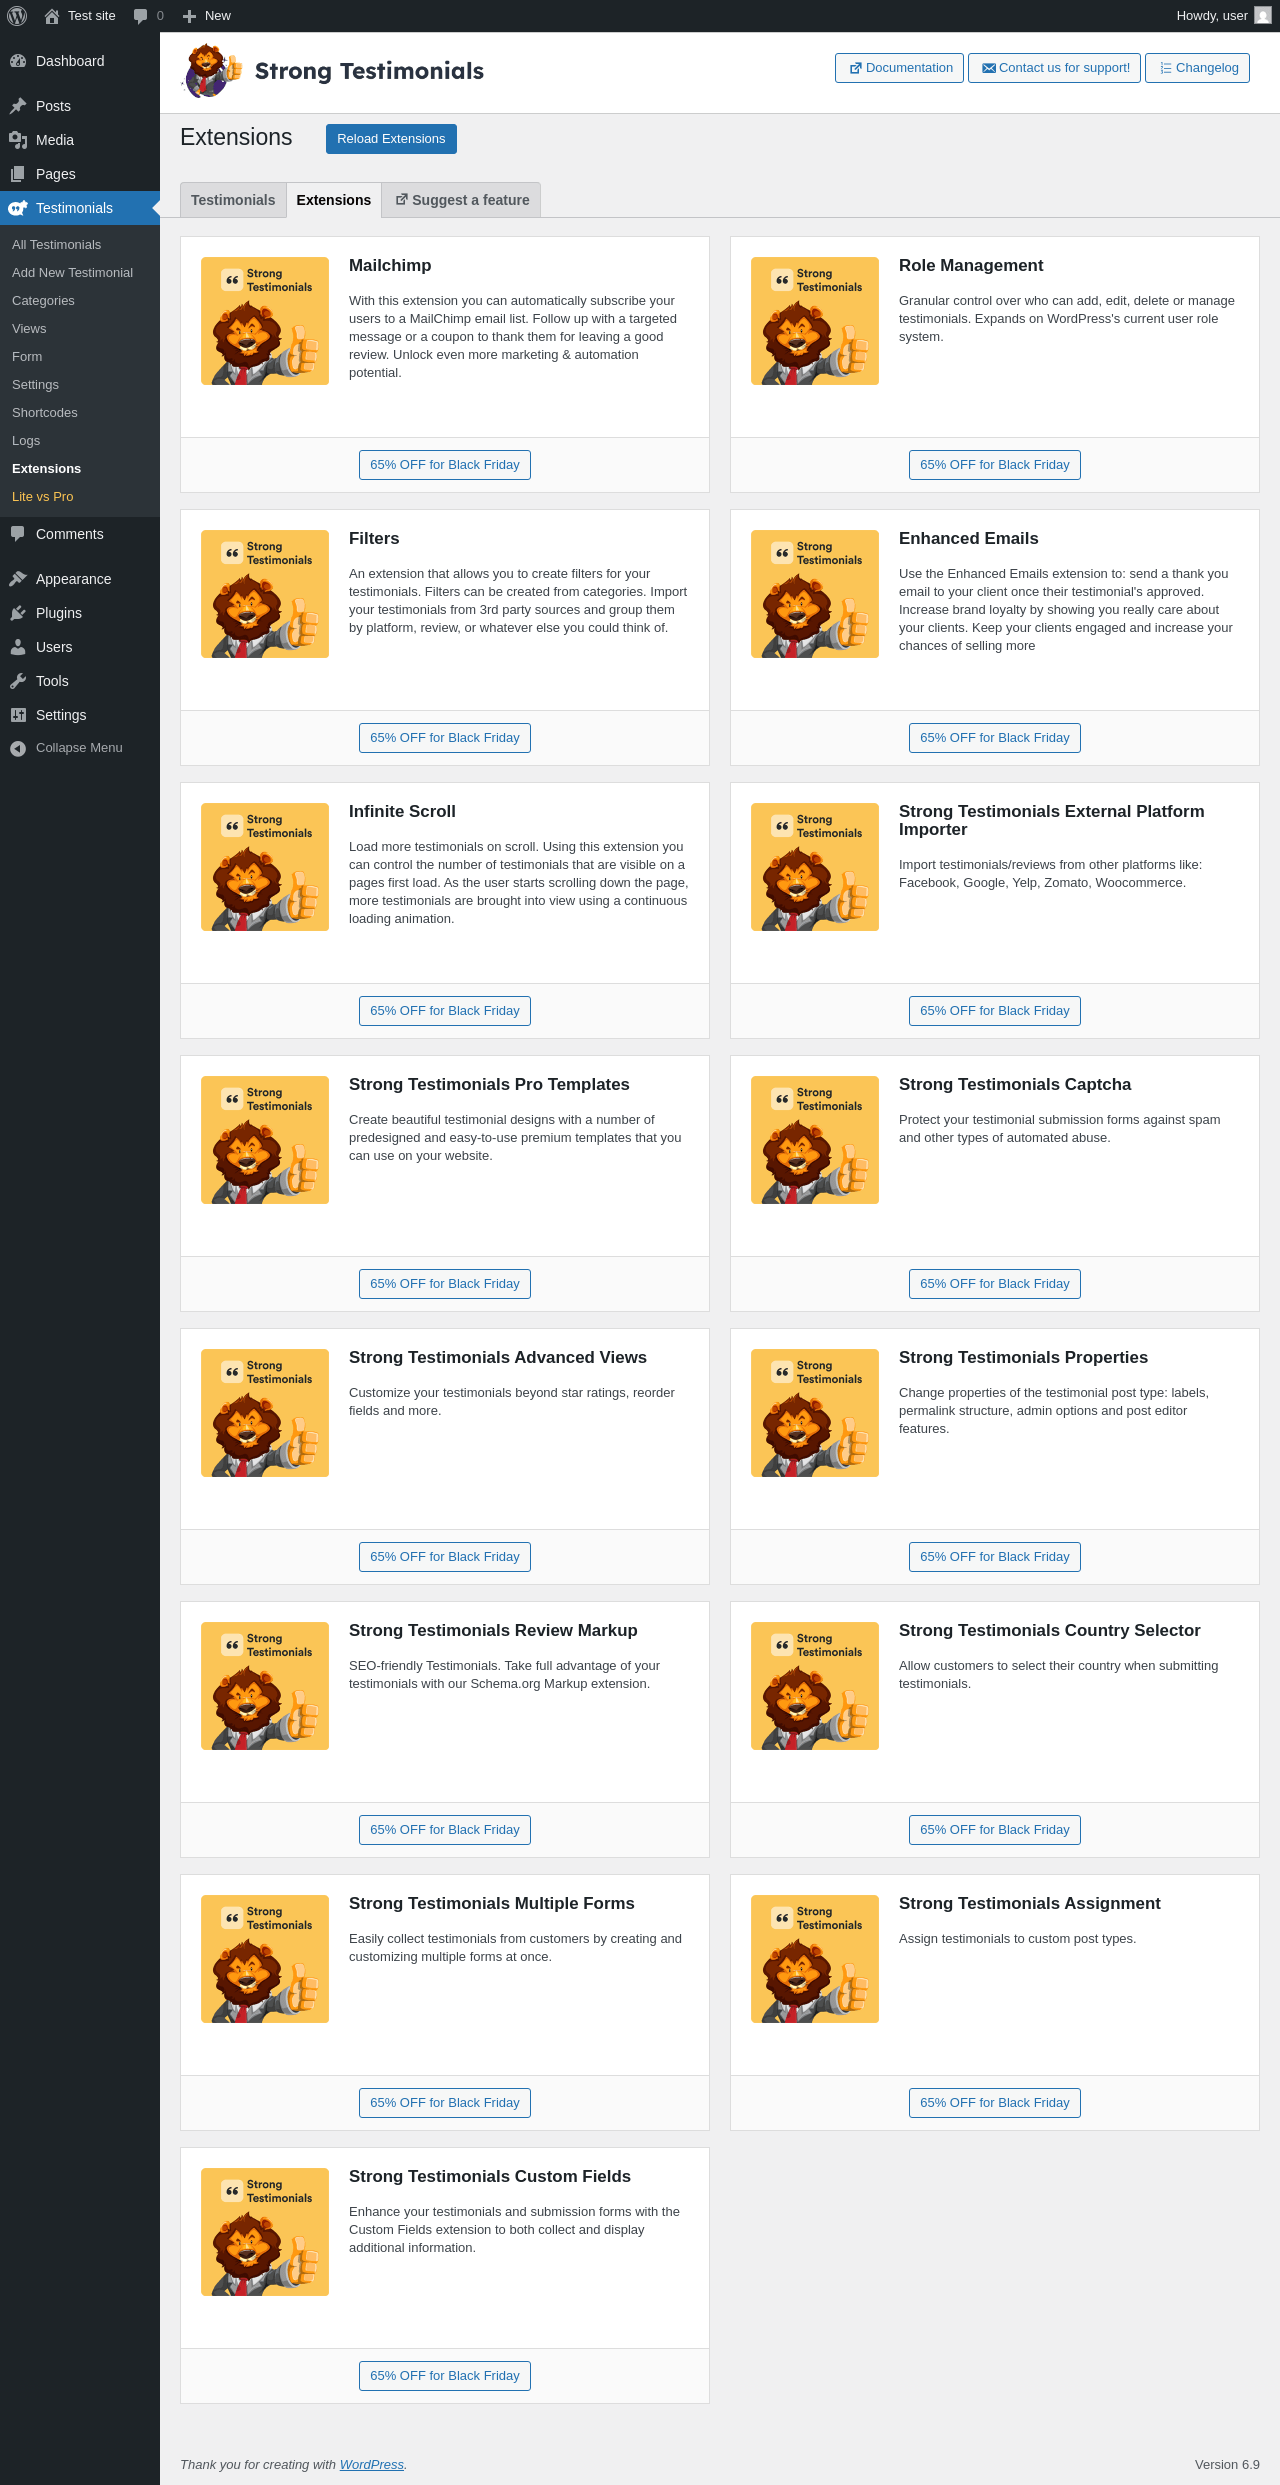Click the Custom Fields extension thumbnail

[265, 2232]
